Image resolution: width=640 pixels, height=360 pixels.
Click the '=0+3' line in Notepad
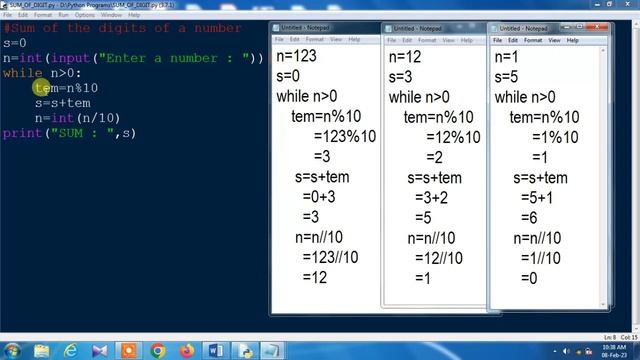[319, 197]
